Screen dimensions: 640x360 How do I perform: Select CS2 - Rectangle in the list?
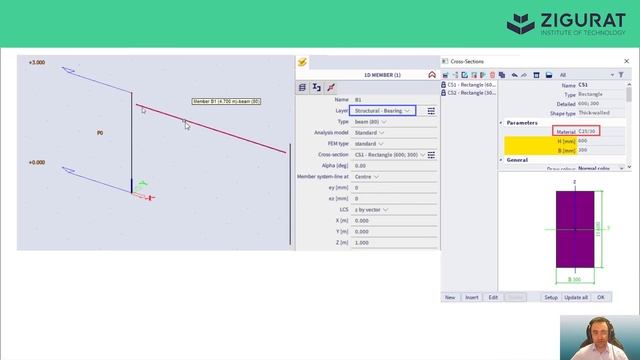pyautogui.click(x=469, y=93)
